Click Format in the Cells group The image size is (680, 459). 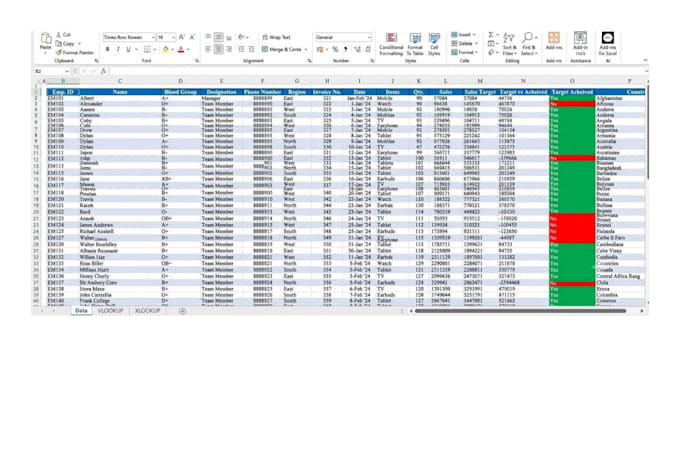pyautogui.click(x=464, y=52)
